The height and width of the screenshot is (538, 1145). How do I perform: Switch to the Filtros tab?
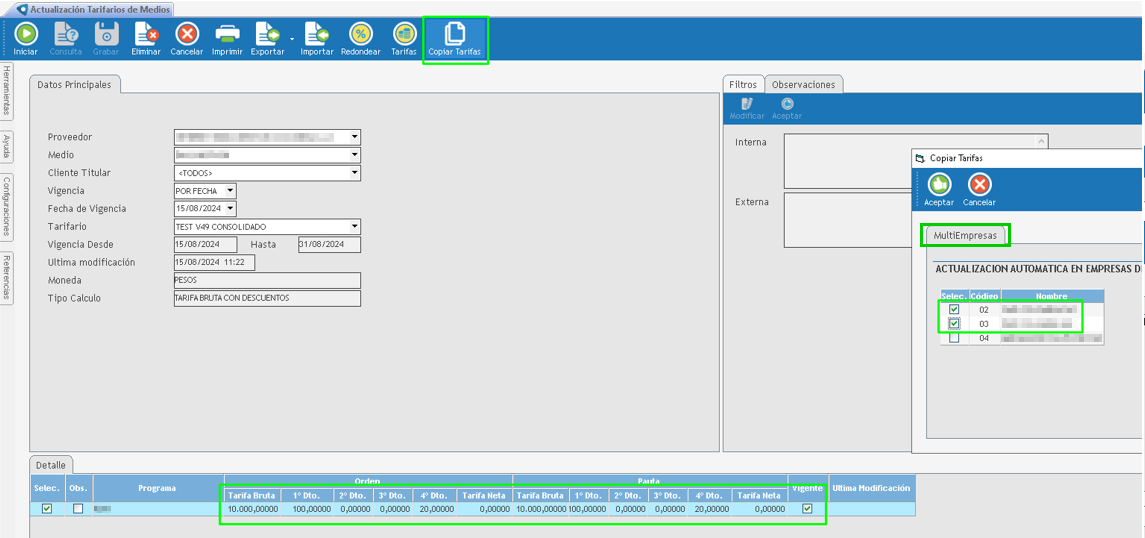coord(743,85)
